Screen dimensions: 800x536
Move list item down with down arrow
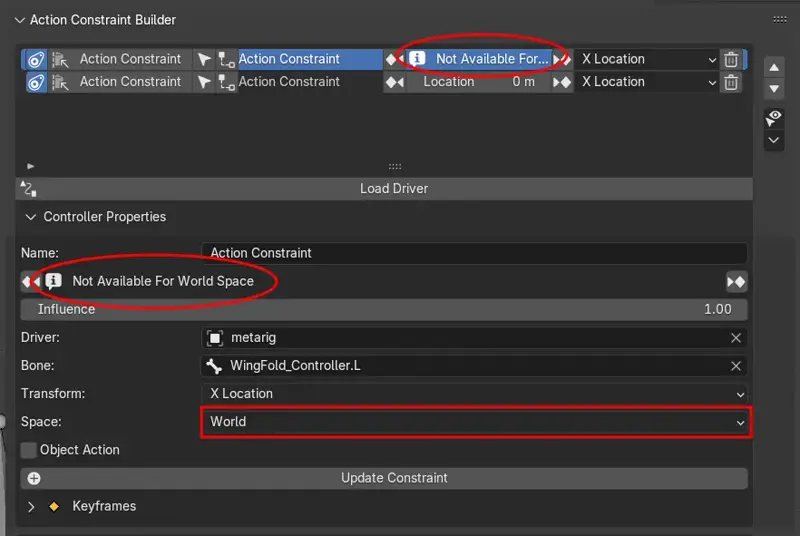pyautogui.click(x=773, y=90)
